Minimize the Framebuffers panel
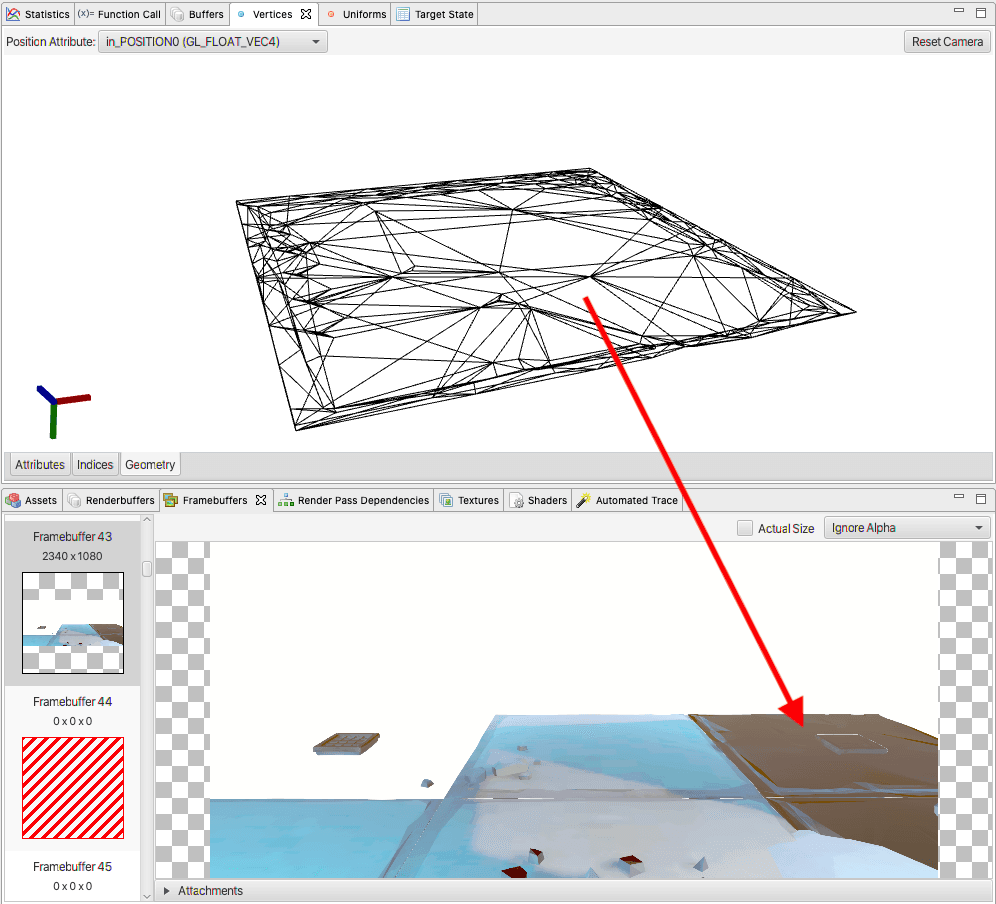Viewport: 996px width, 904px height. [959, 497]
